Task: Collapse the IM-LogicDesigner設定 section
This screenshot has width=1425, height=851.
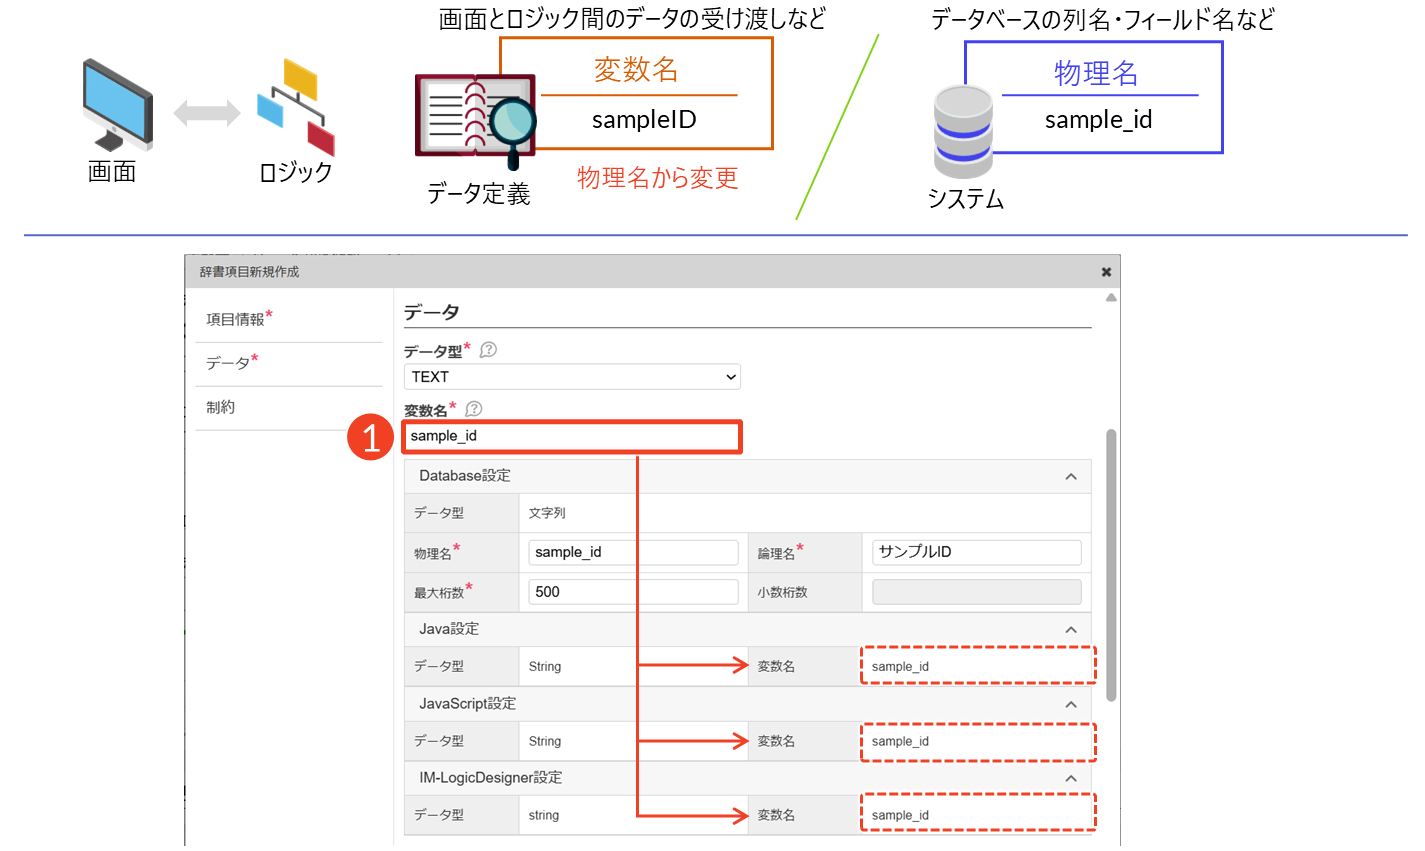Action: tap(1070, 778)
